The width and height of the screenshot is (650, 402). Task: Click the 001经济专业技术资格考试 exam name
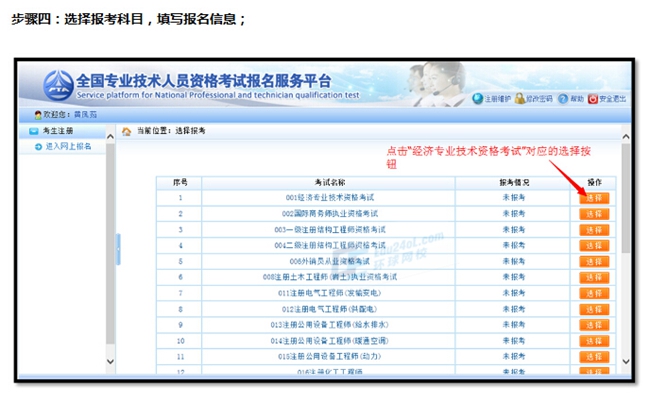click(329, 198)
